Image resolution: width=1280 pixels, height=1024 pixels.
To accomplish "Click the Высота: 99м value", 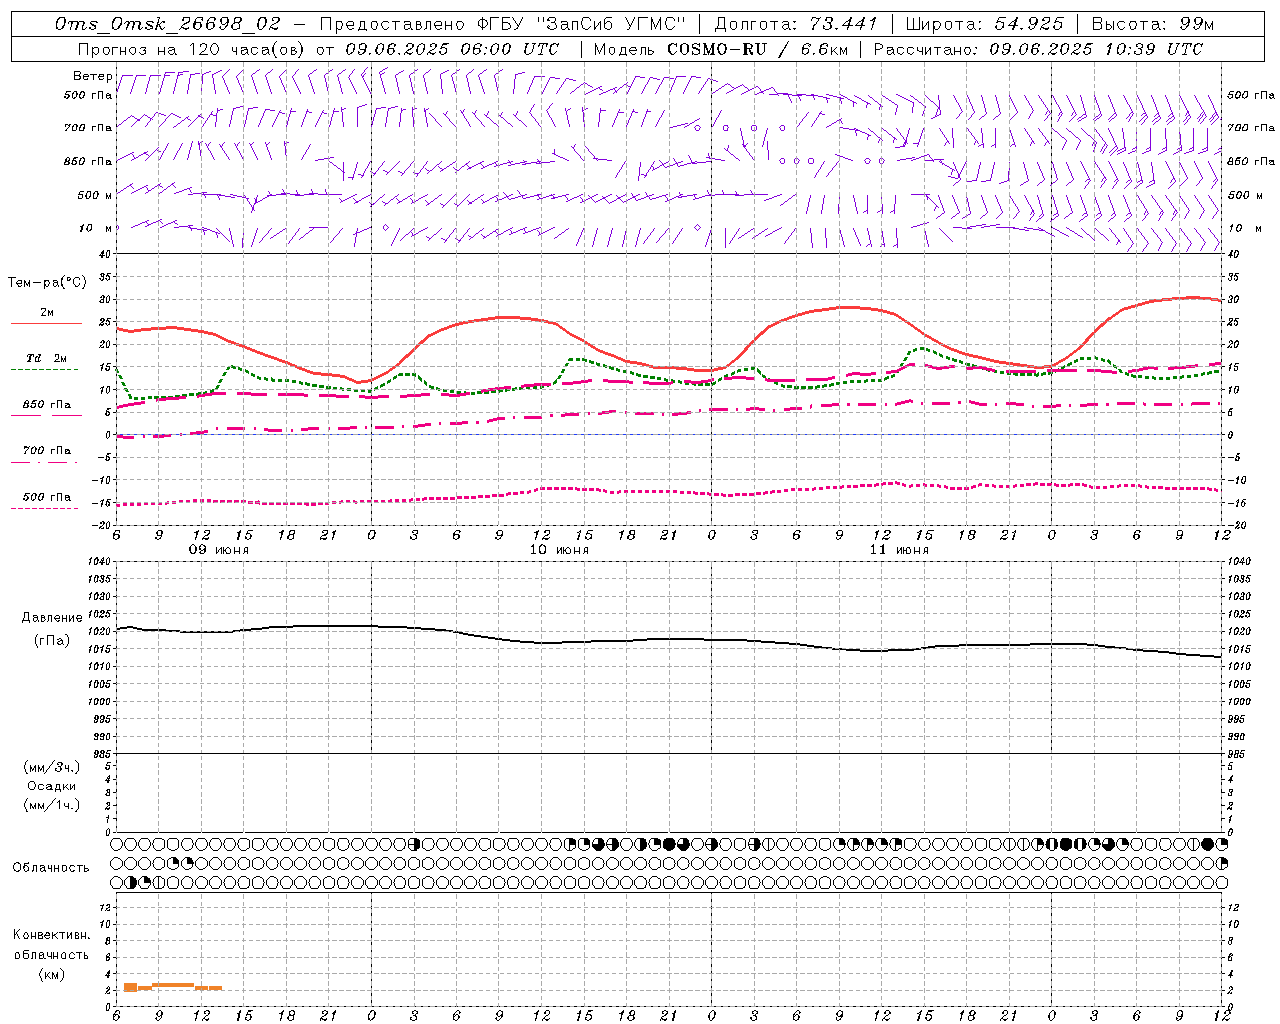I will coord(1153,24).
